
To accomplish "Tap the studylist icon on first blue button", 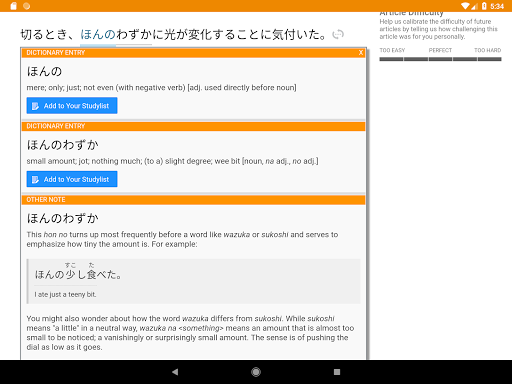I will click(35, 106).
